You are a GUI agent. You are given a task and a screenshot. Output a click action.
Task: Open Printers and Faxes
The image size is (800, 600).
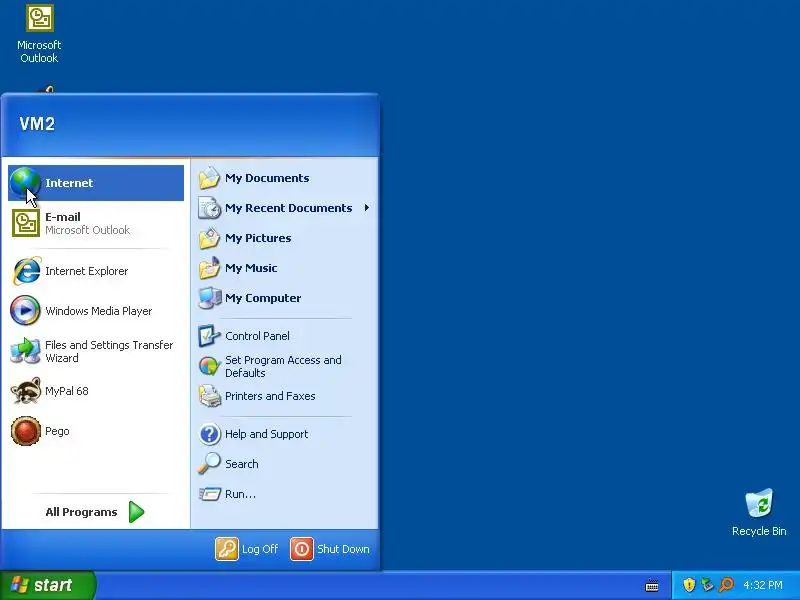tap(285, 396)
